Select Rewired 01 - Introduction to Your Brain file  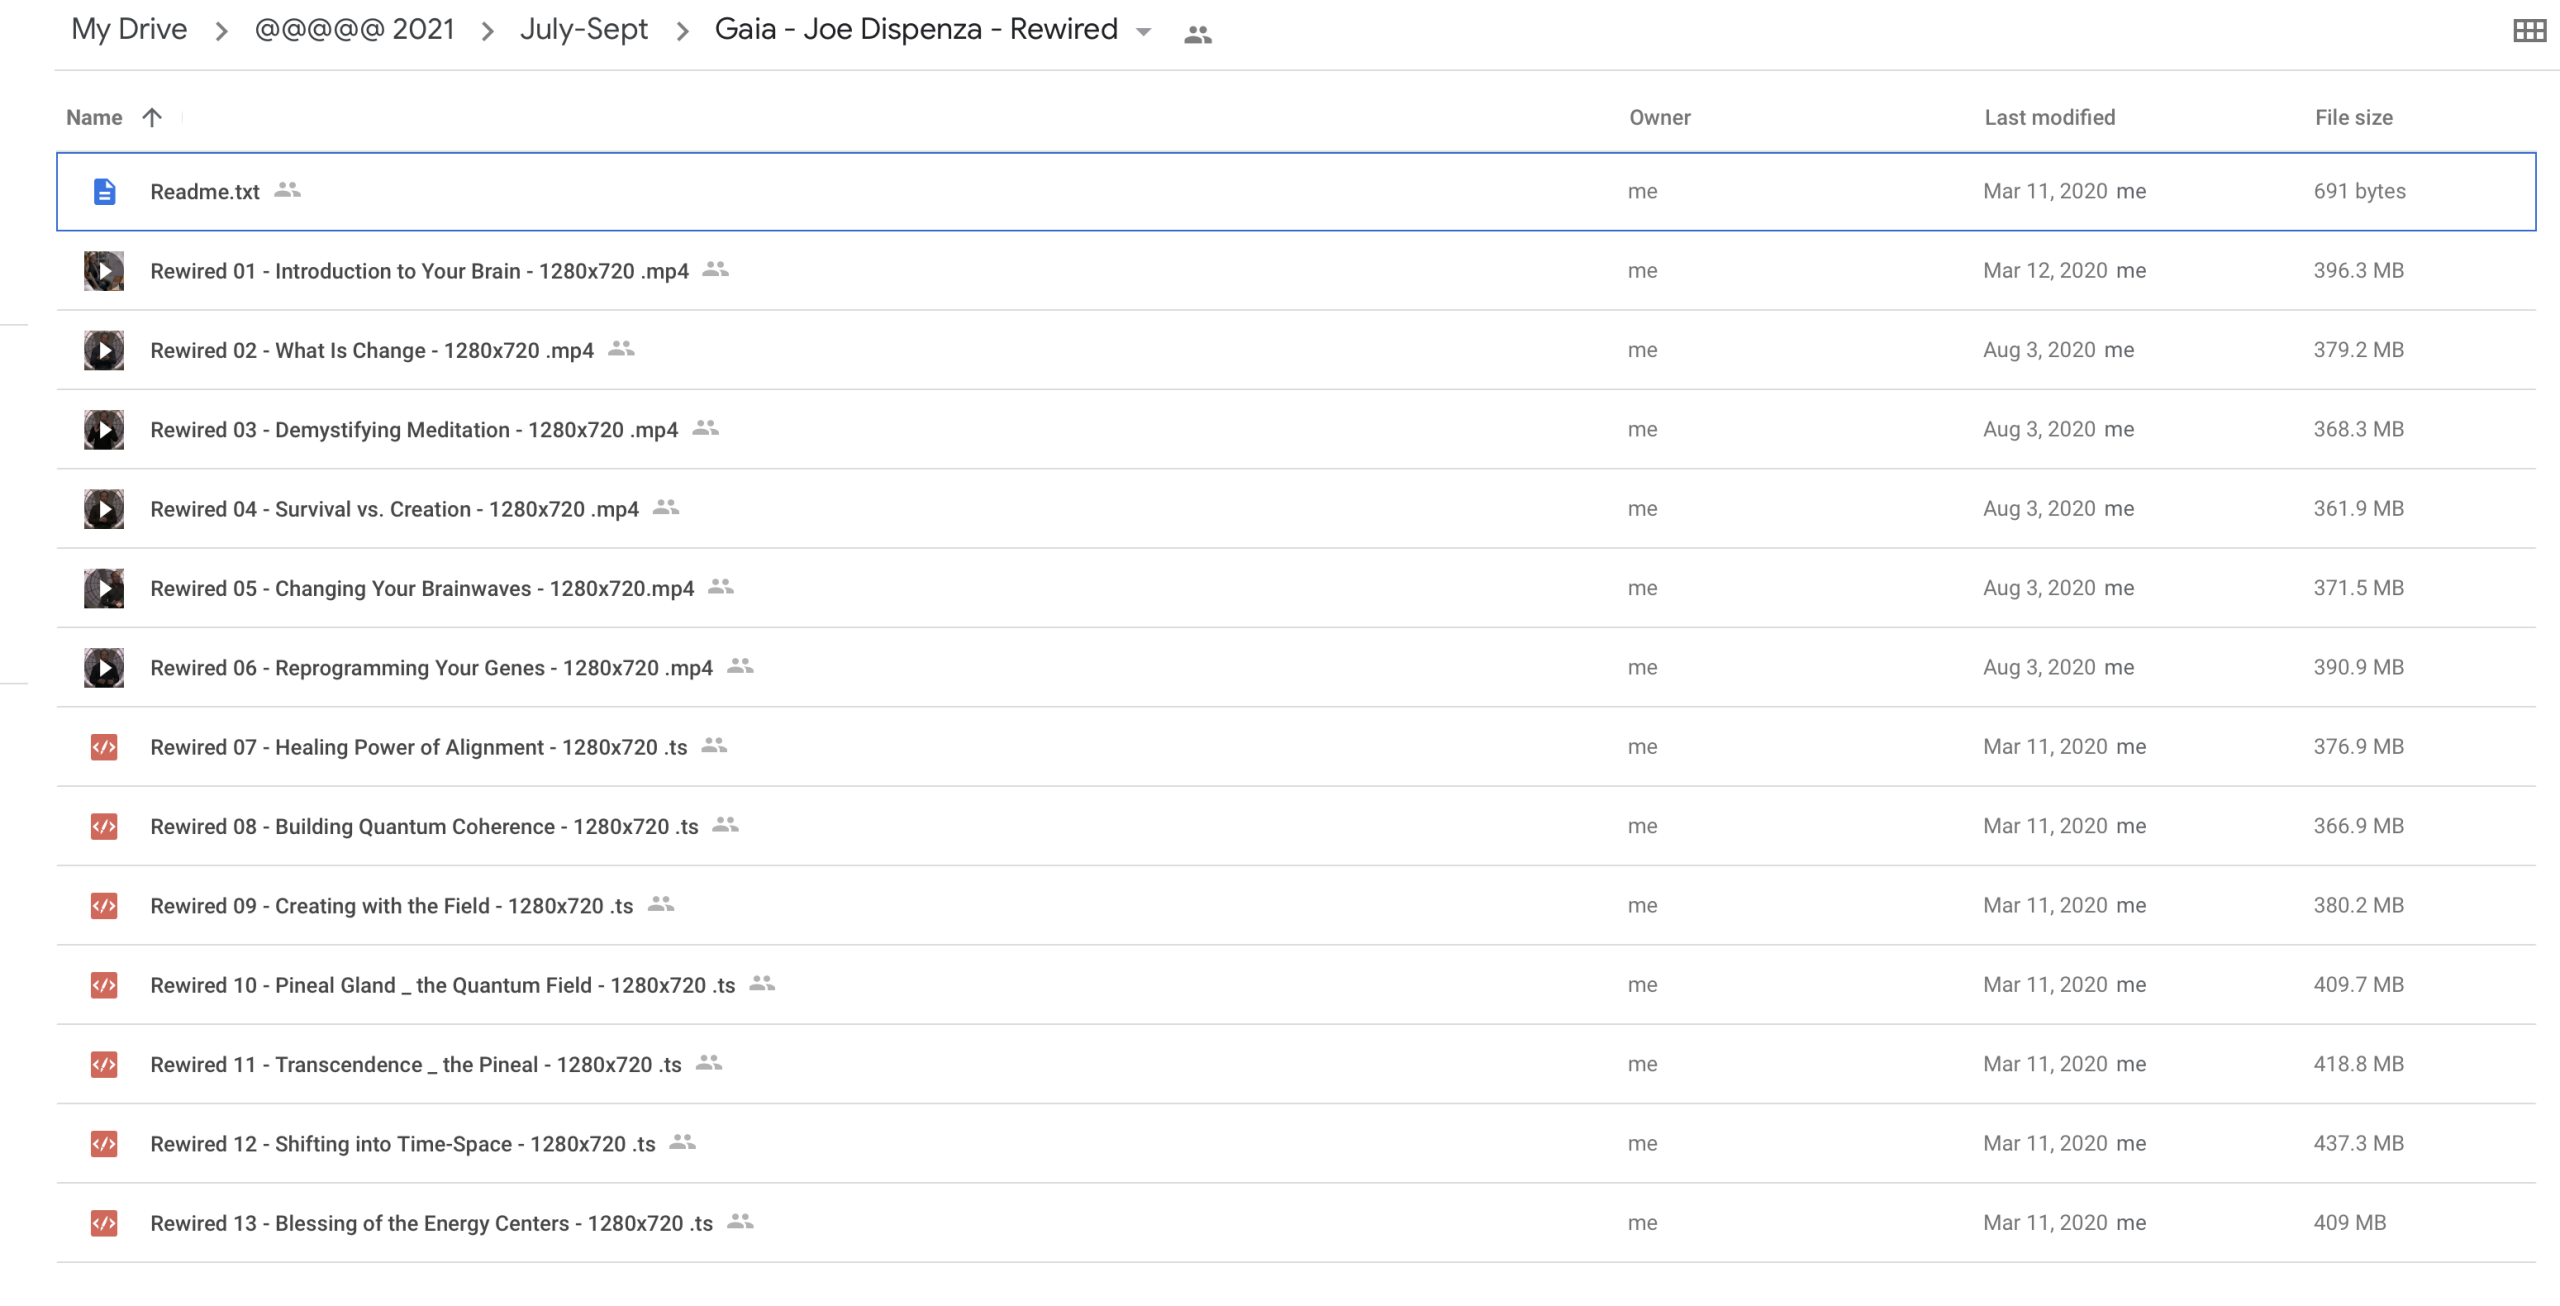click(x=420, y=271)
